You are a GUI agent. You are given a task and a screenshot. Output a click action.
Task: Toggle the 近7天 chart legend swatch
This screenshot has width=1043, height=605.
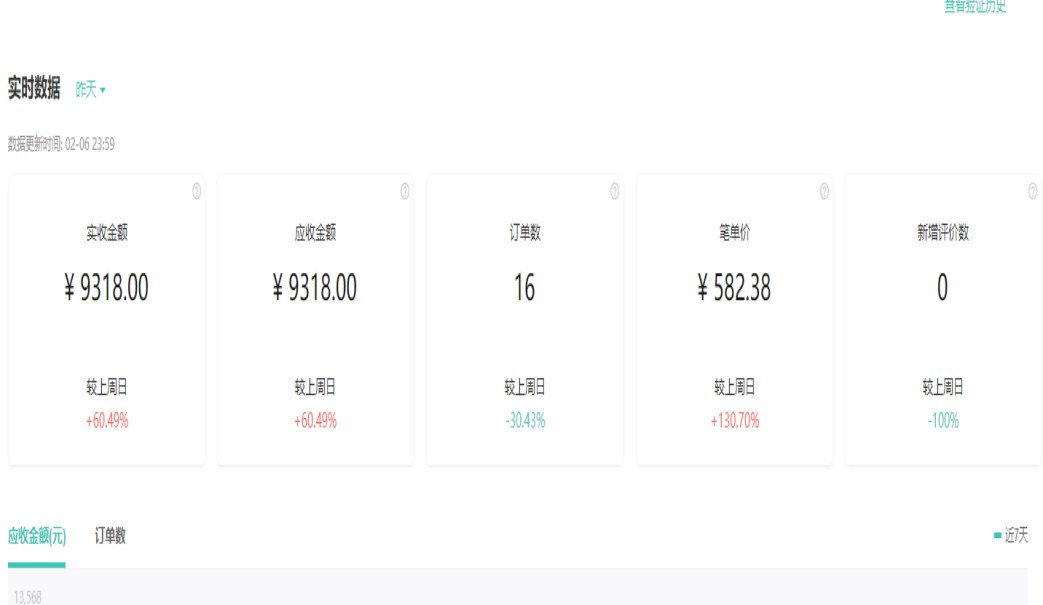click(997, 536)
